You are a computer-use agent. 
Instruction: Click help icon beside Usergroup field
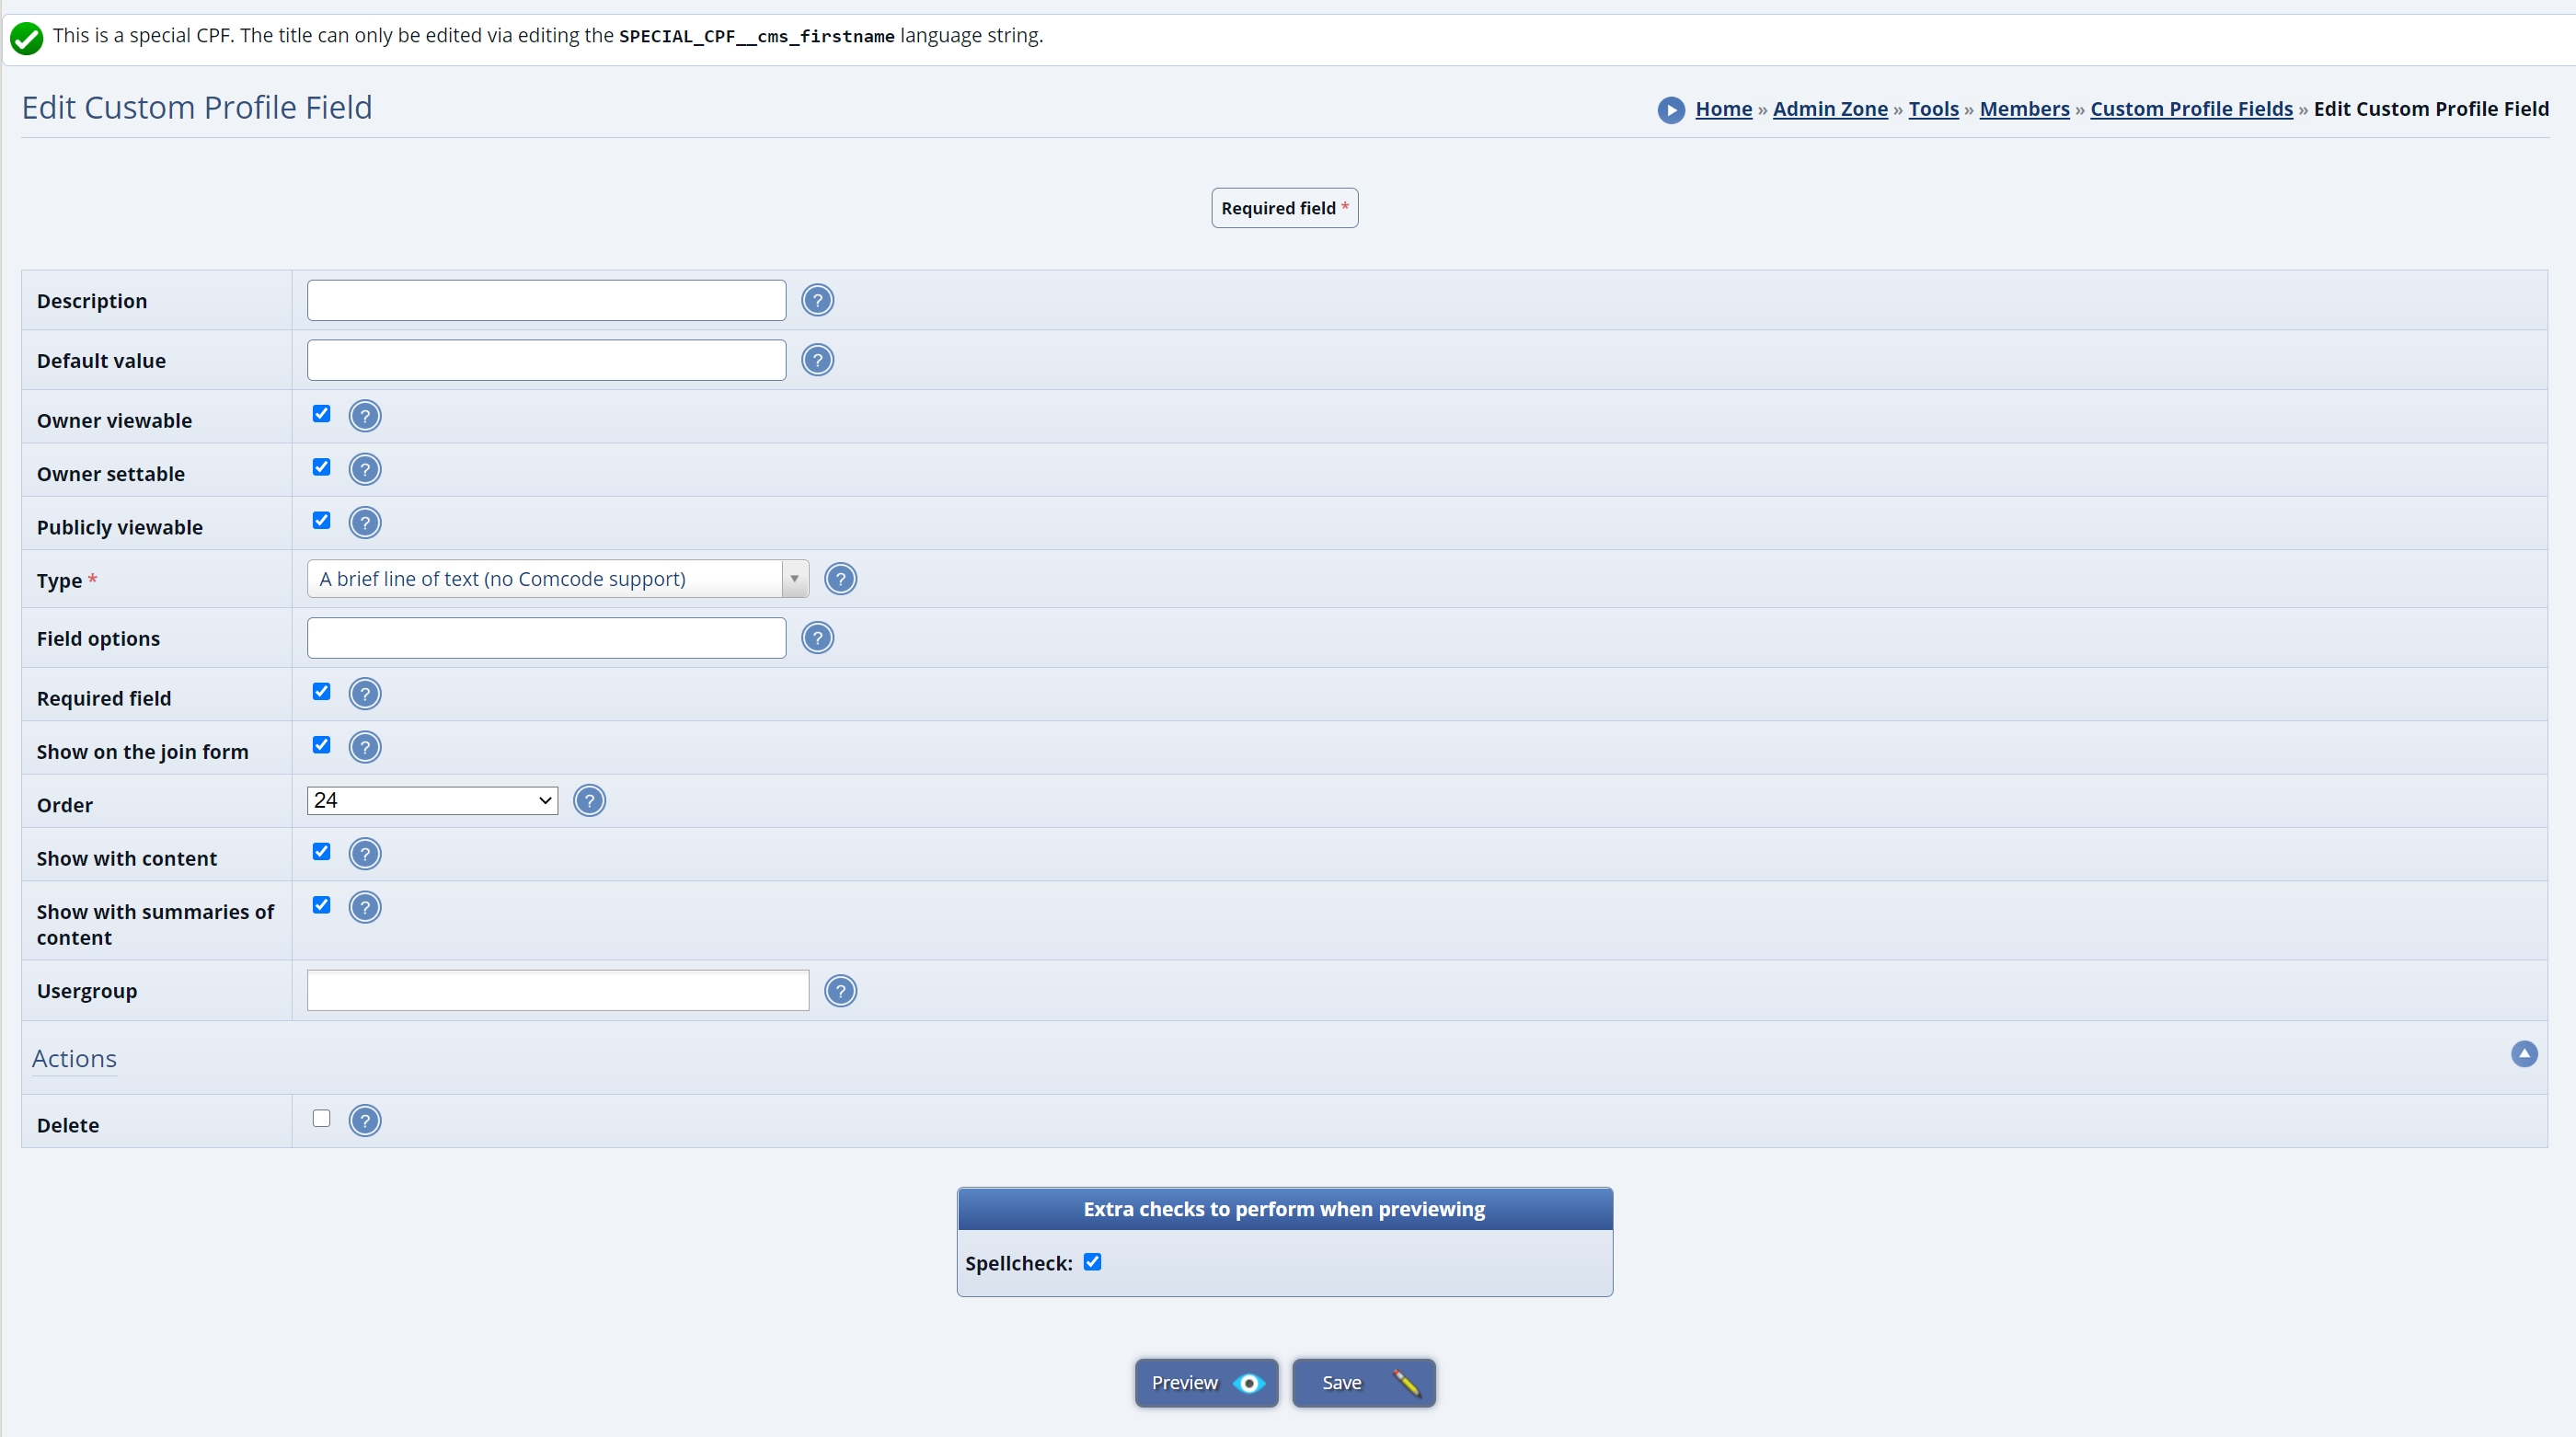click(840, 991)
